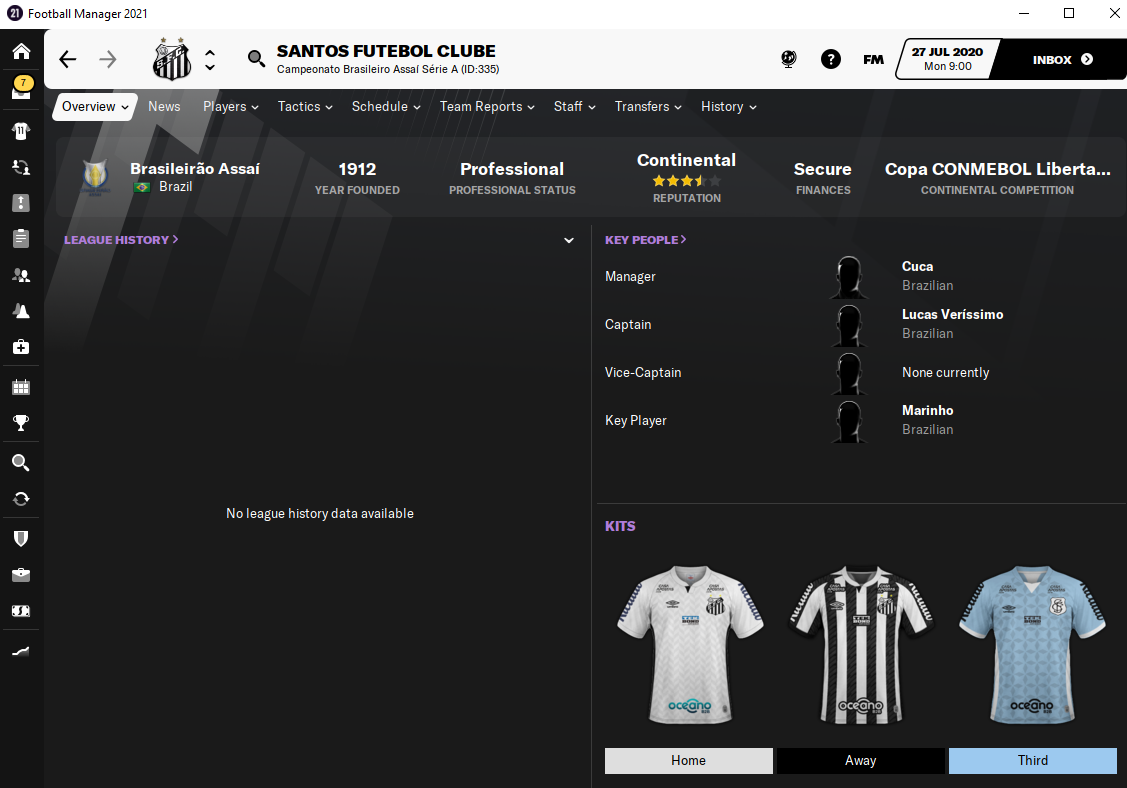This screenshot has height=788, width=1127.
Task: Go back with the left arrow
Action: [x=68, y=59]
